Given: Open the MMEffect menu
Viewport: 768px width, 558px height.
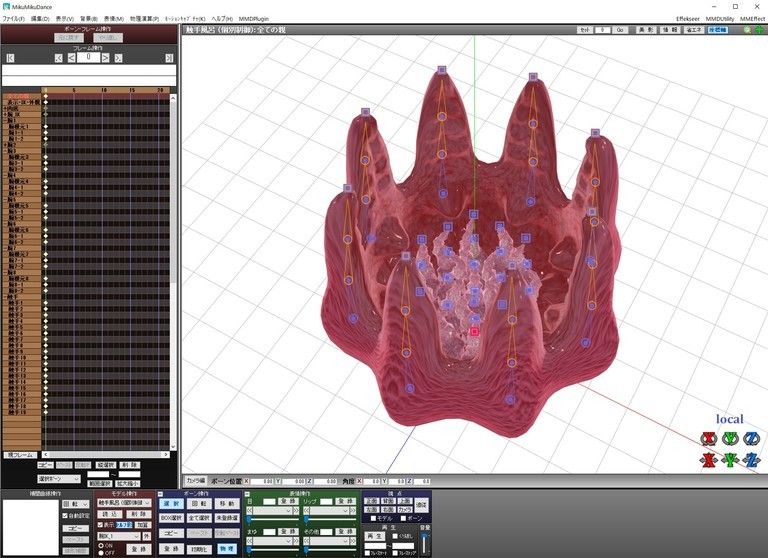Looking at the screenshot, I should pos(752,19).
